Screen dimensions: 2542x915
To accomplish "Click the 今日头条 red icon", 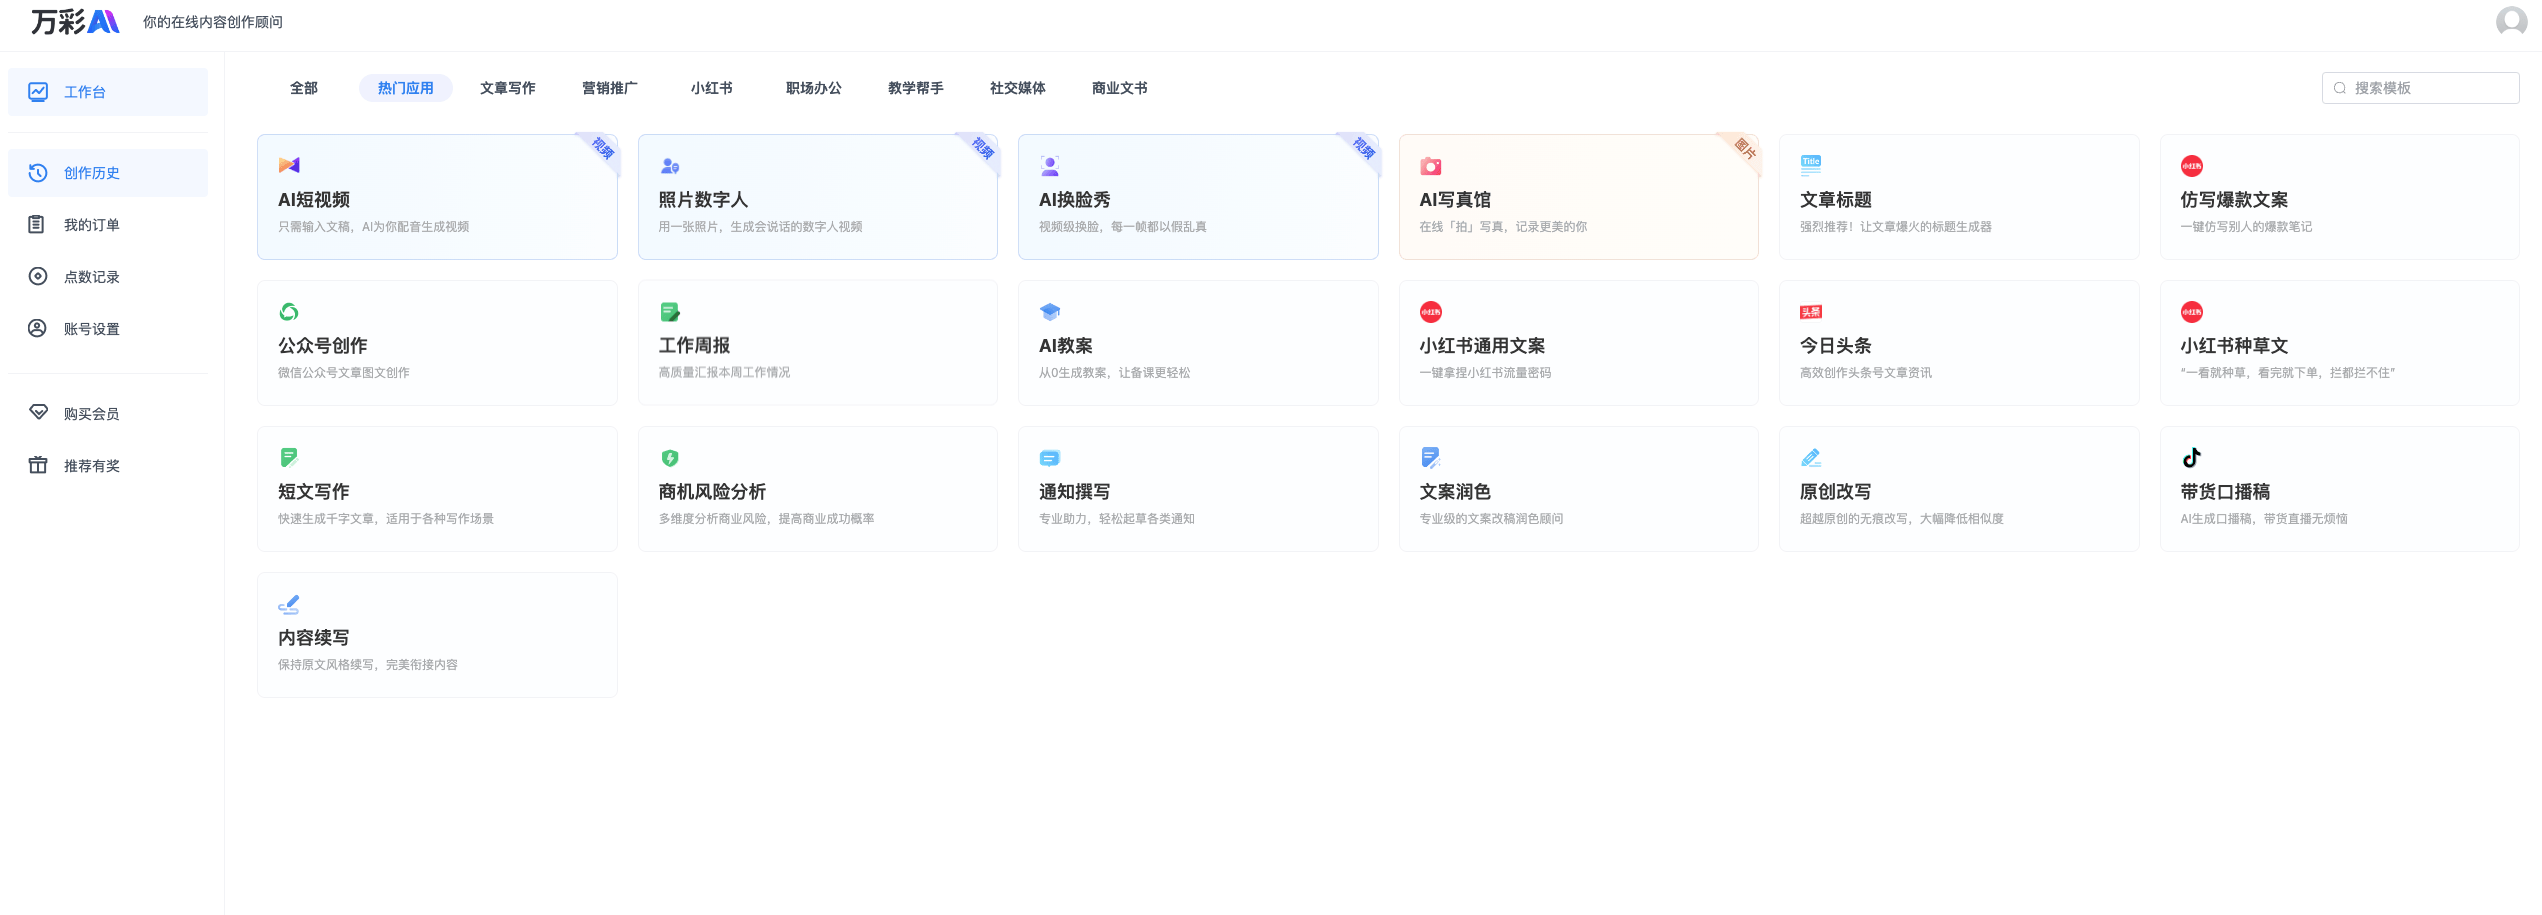I will (1811, 312).
